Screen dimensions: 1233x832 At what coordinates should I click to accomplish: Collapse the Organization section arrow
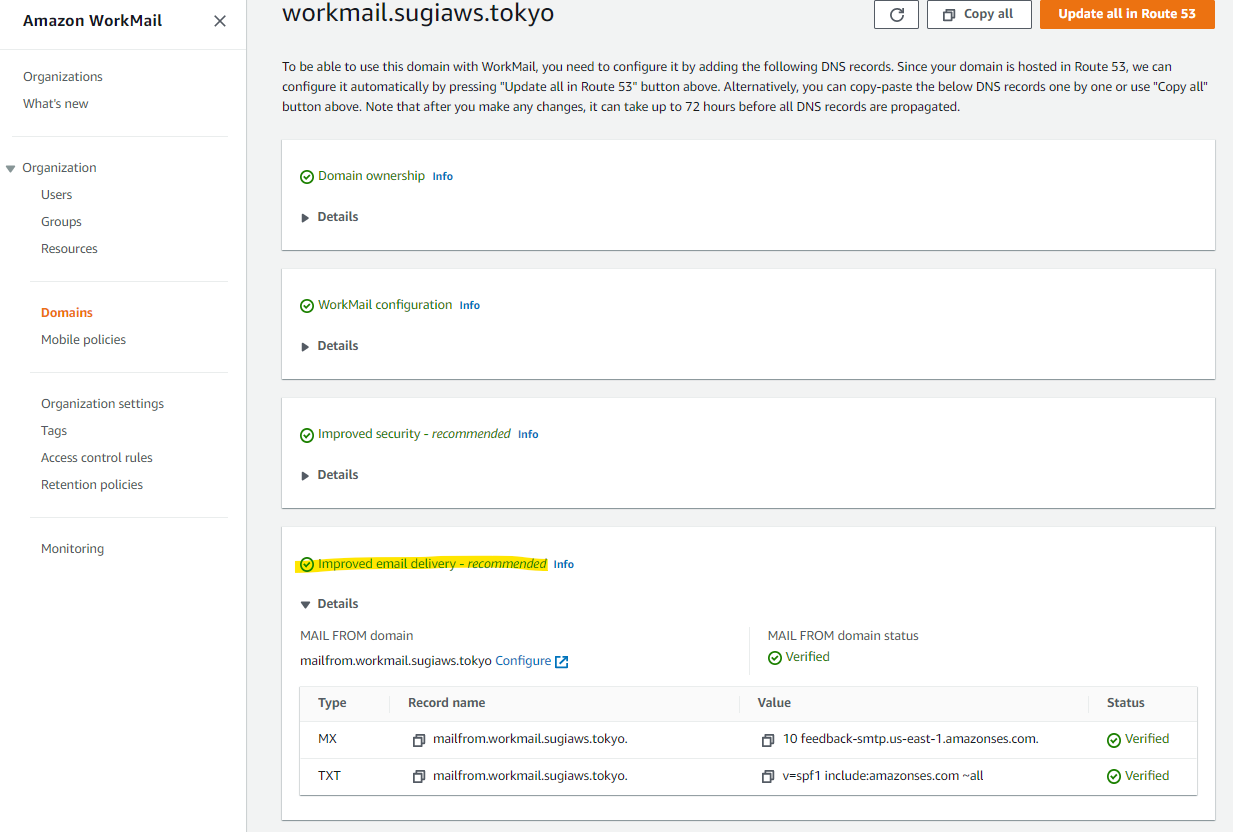click(x=11, y=168)
